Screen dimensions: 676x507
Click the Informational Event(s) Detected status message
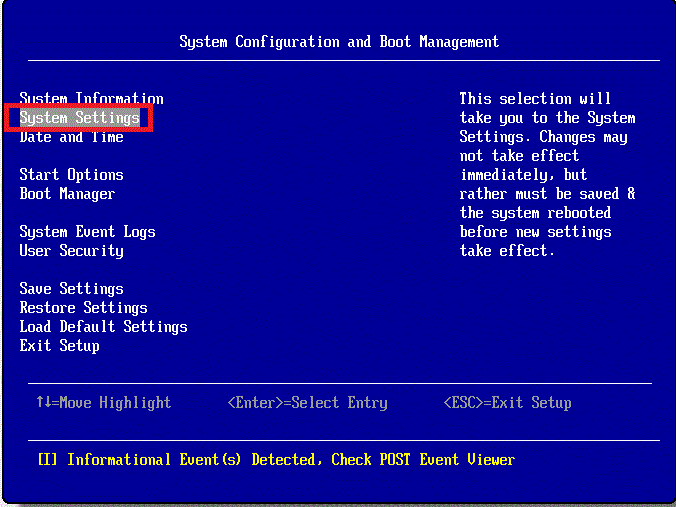[x=276, y=460]
